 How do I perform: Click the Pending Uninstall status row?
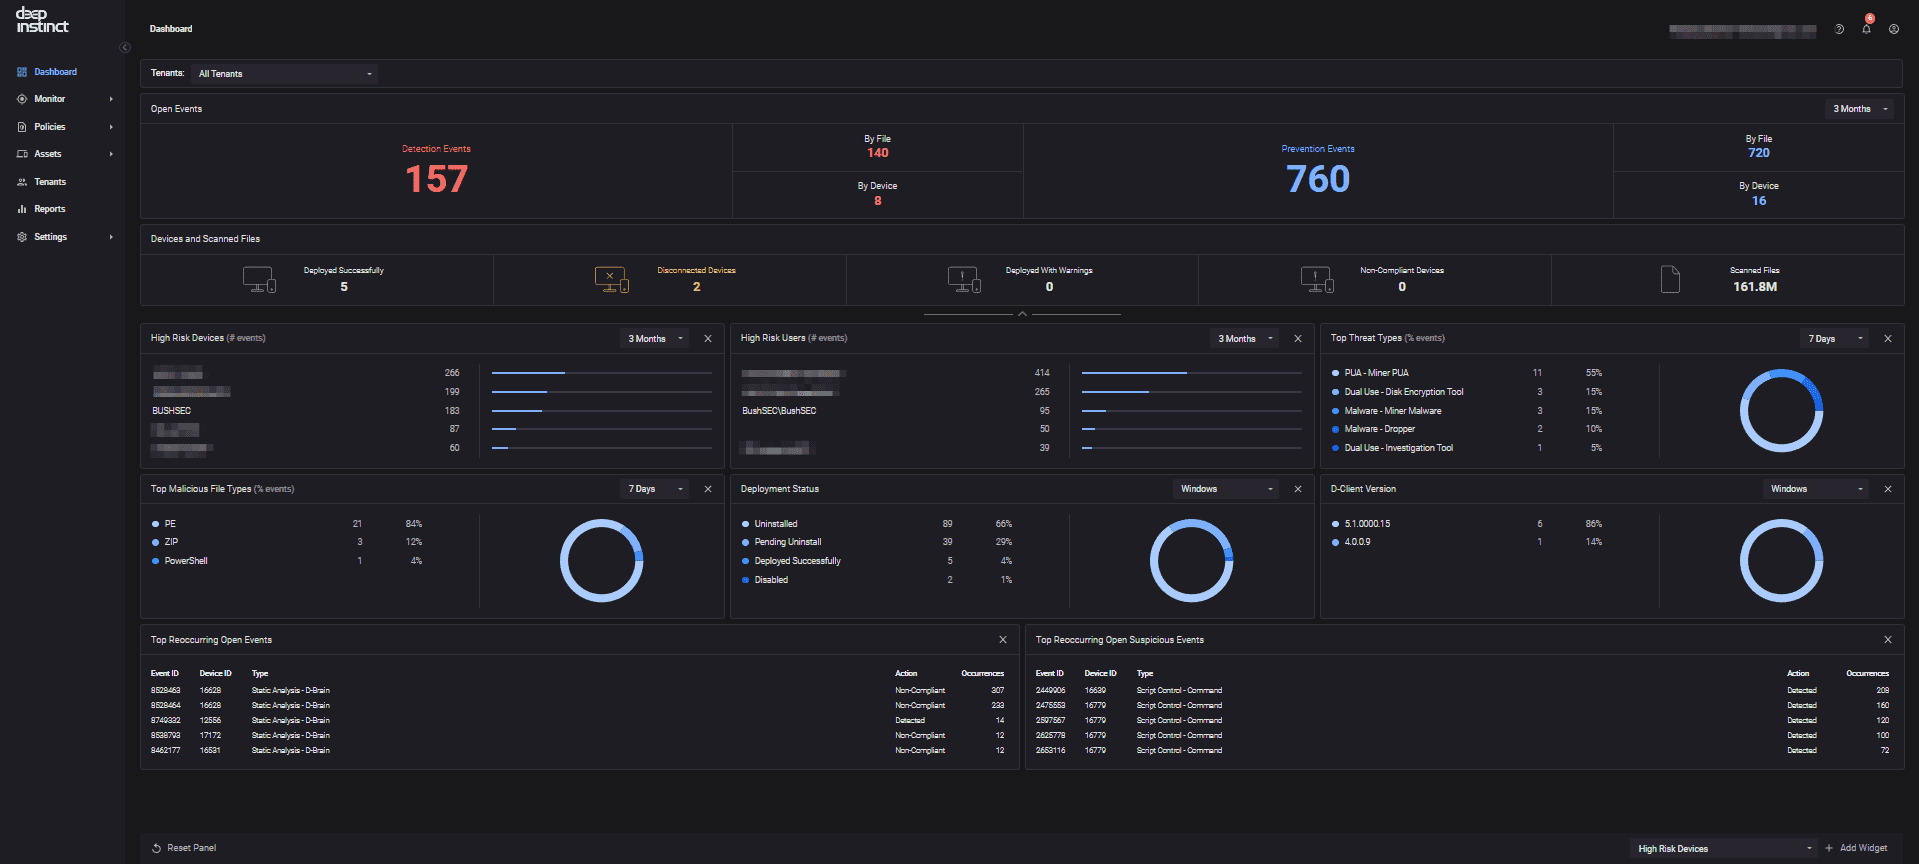click(877, 542)
